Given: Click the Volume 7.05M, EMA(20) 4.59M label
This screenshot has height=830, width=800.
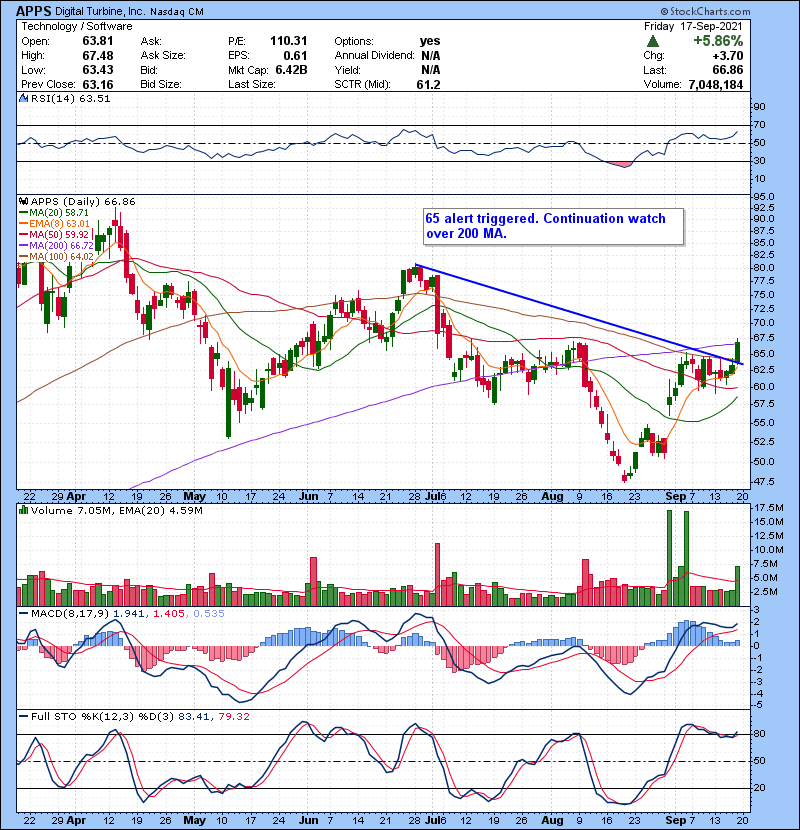Looking at the screenshot, I should coord(116,510).
